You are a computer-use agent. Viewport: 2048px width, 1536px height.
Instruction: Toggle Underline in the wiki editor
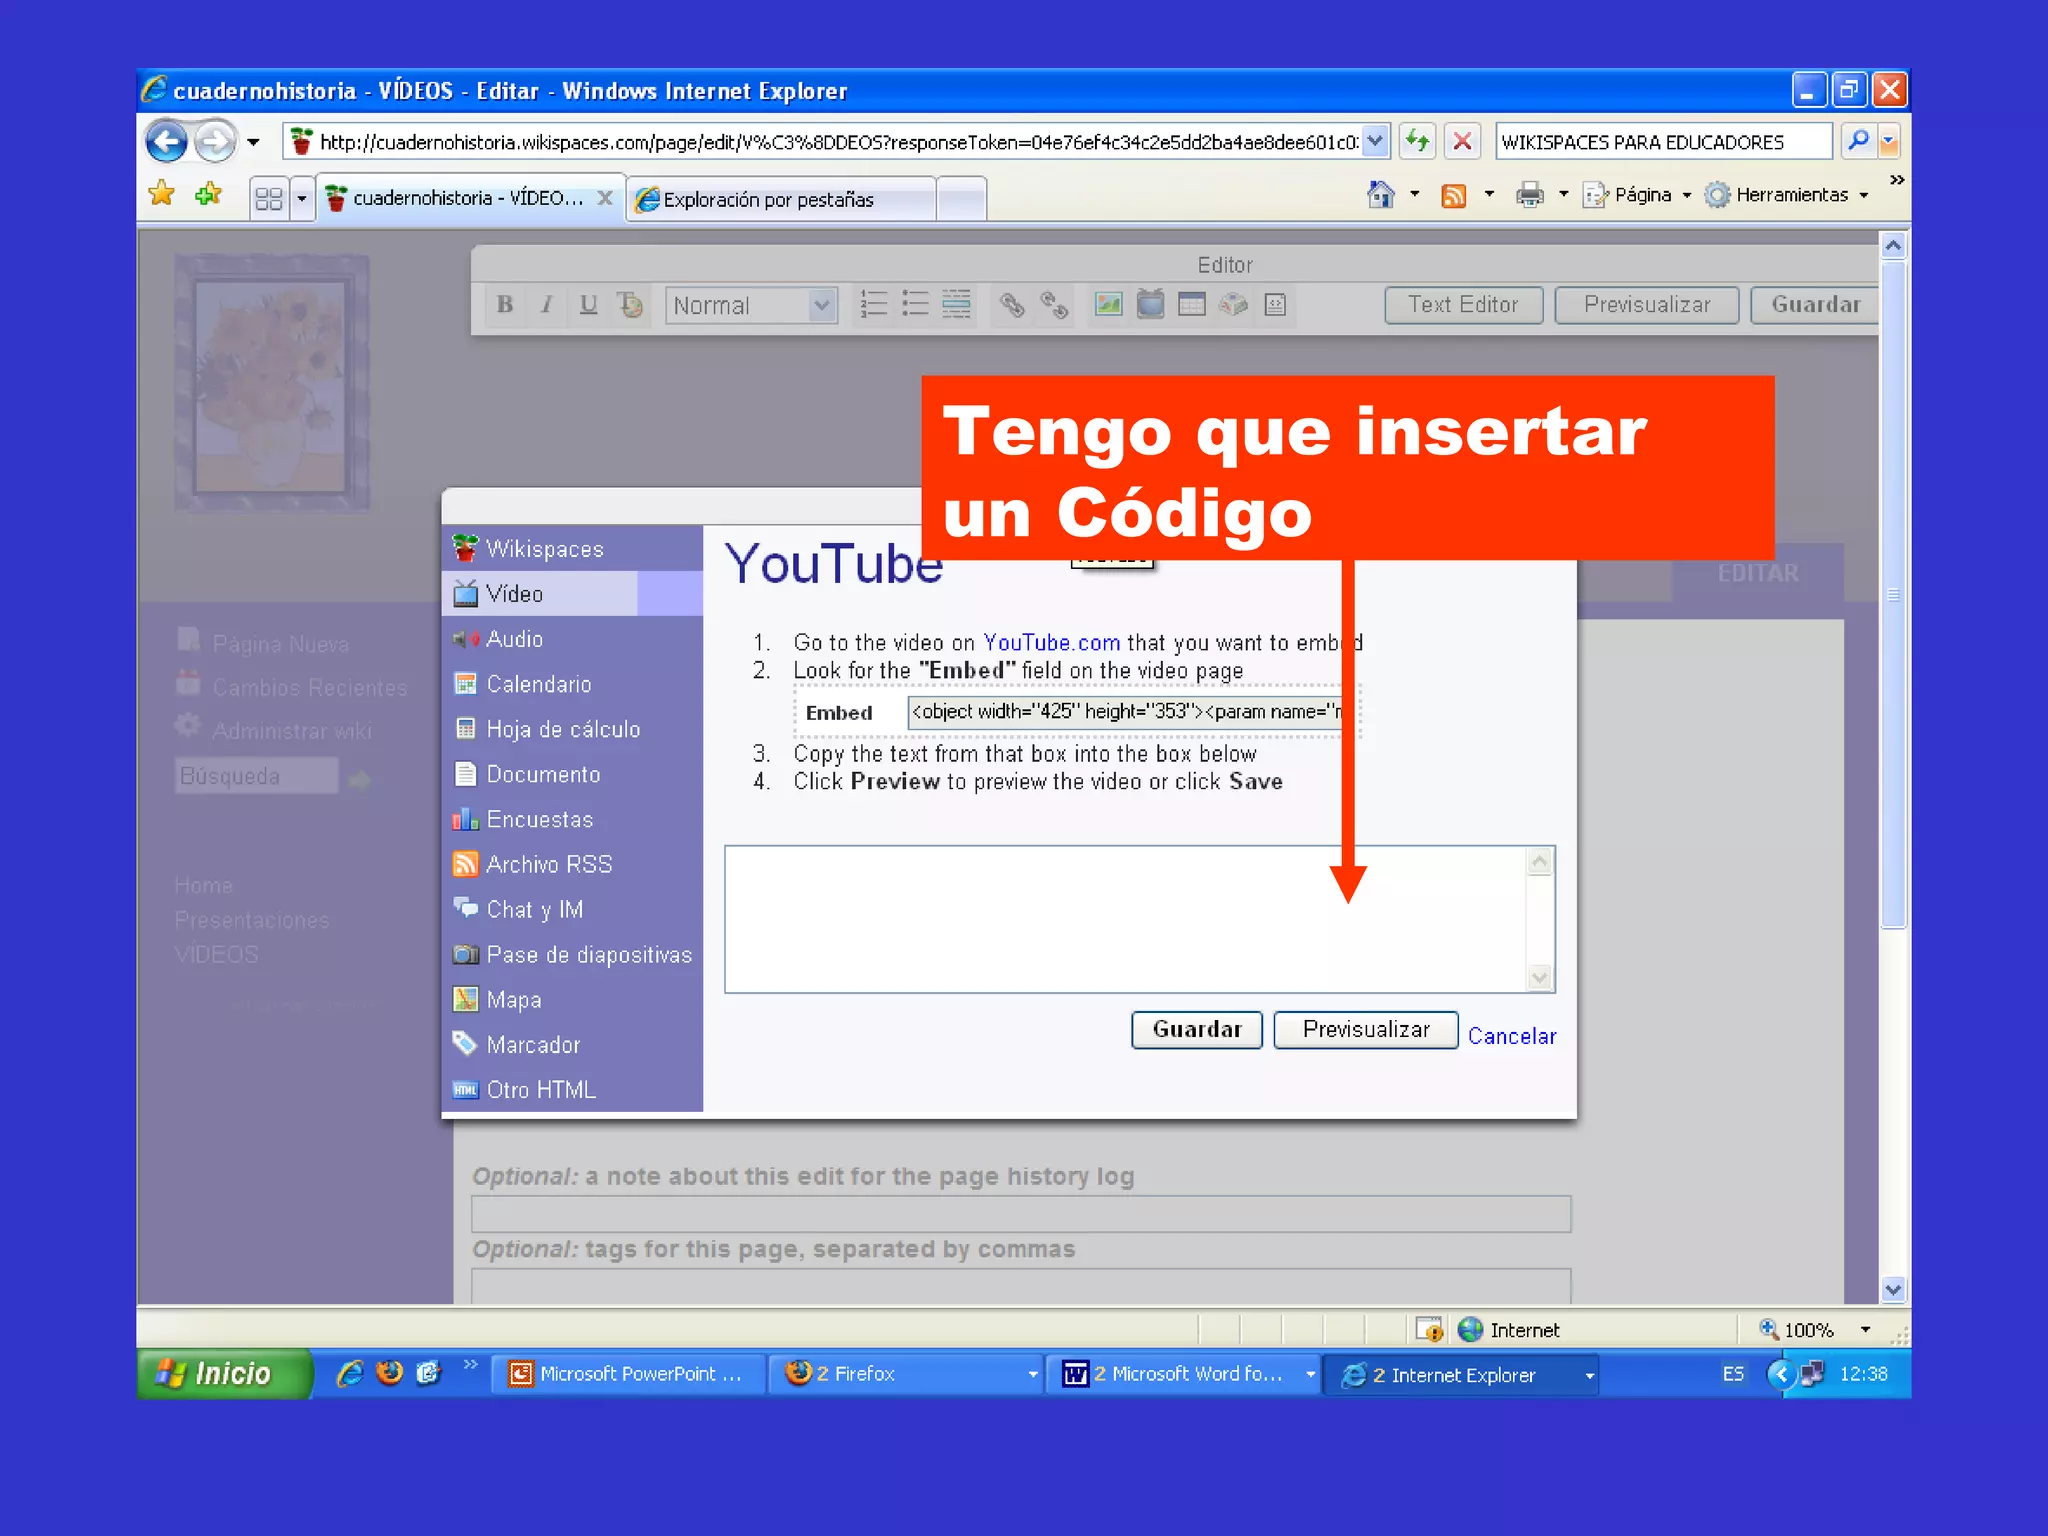[x=588, y=305]
